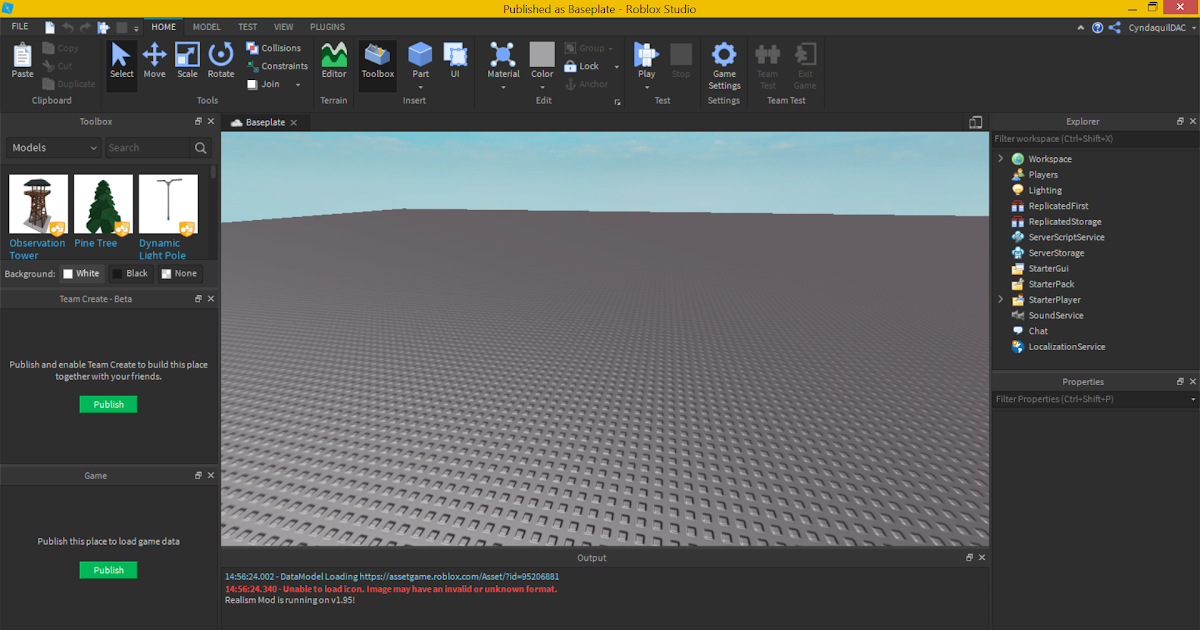Activate the Move tool
This screenshot has width=1200, height=630.
(x=154, y=60)
